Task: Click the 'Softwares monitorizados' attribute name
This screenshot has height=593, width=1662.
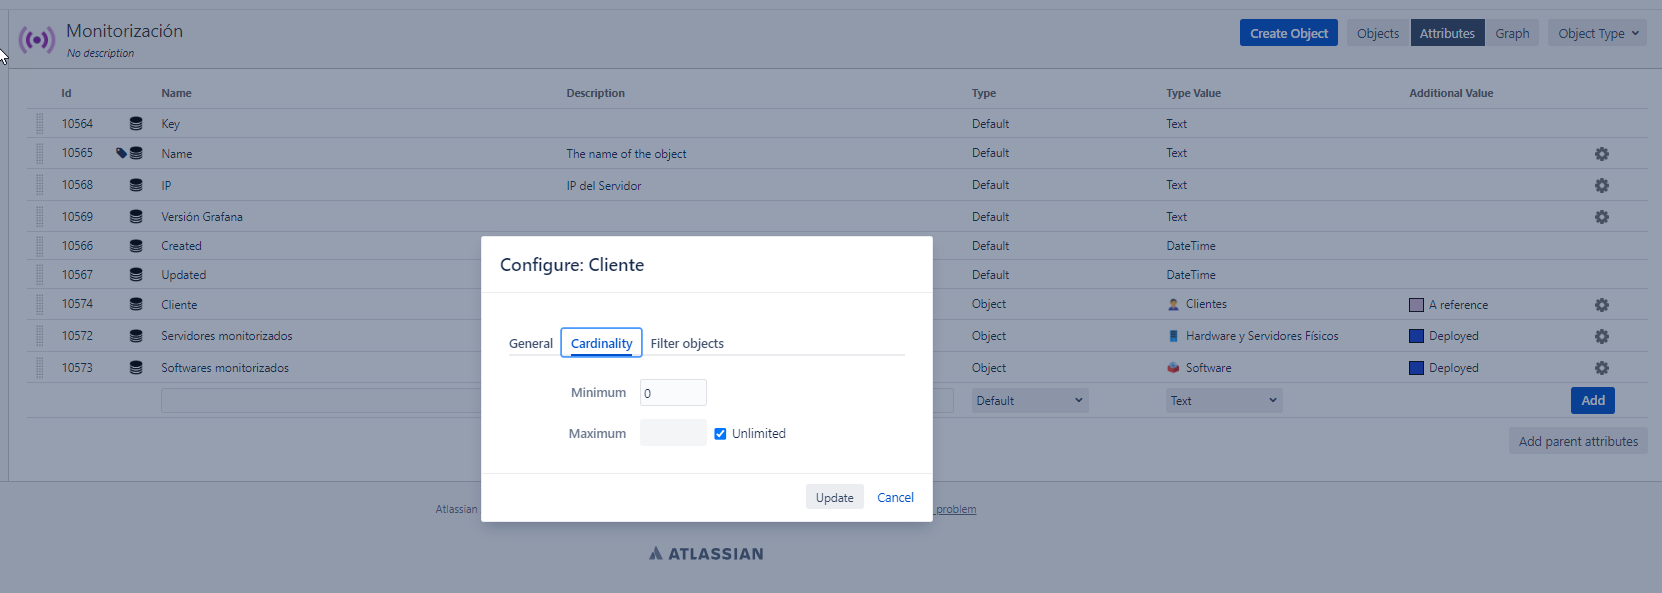Action: 225,368
